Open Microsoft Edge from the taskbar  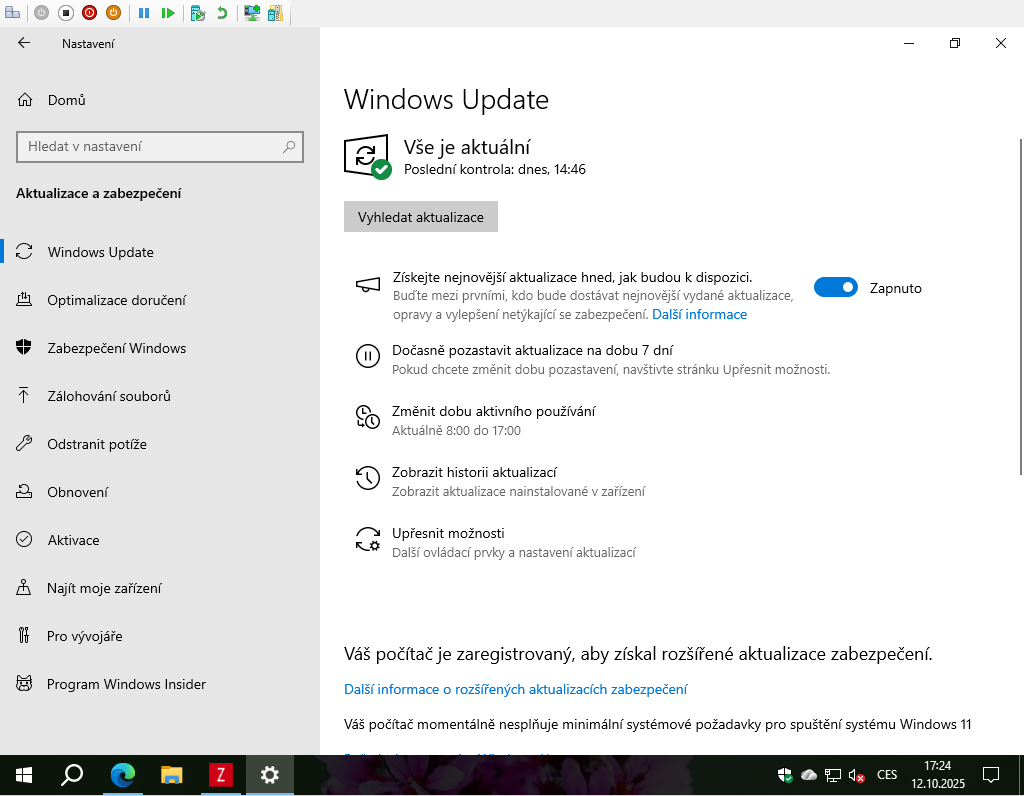(x=122, y=774)
